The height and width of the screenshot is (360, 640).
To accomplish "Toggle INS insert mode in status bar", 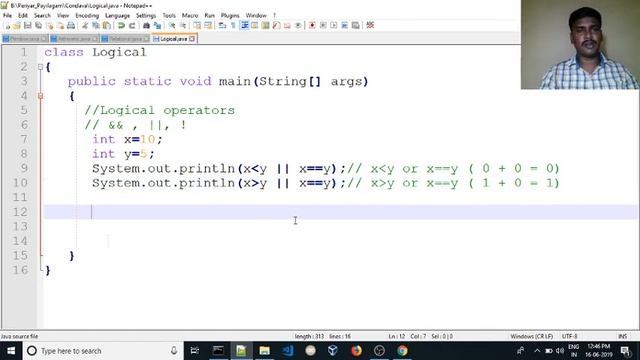I will click(x=622, y=336).
